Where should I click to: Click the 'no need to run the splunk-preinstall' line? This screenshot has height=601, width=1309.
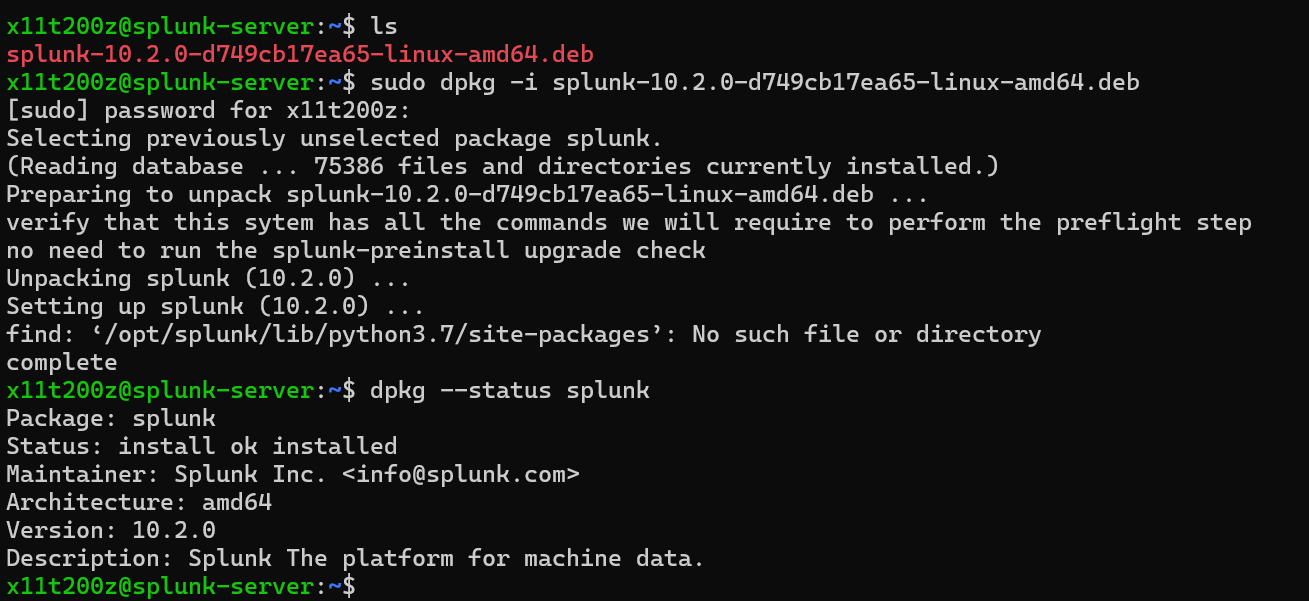356,250
